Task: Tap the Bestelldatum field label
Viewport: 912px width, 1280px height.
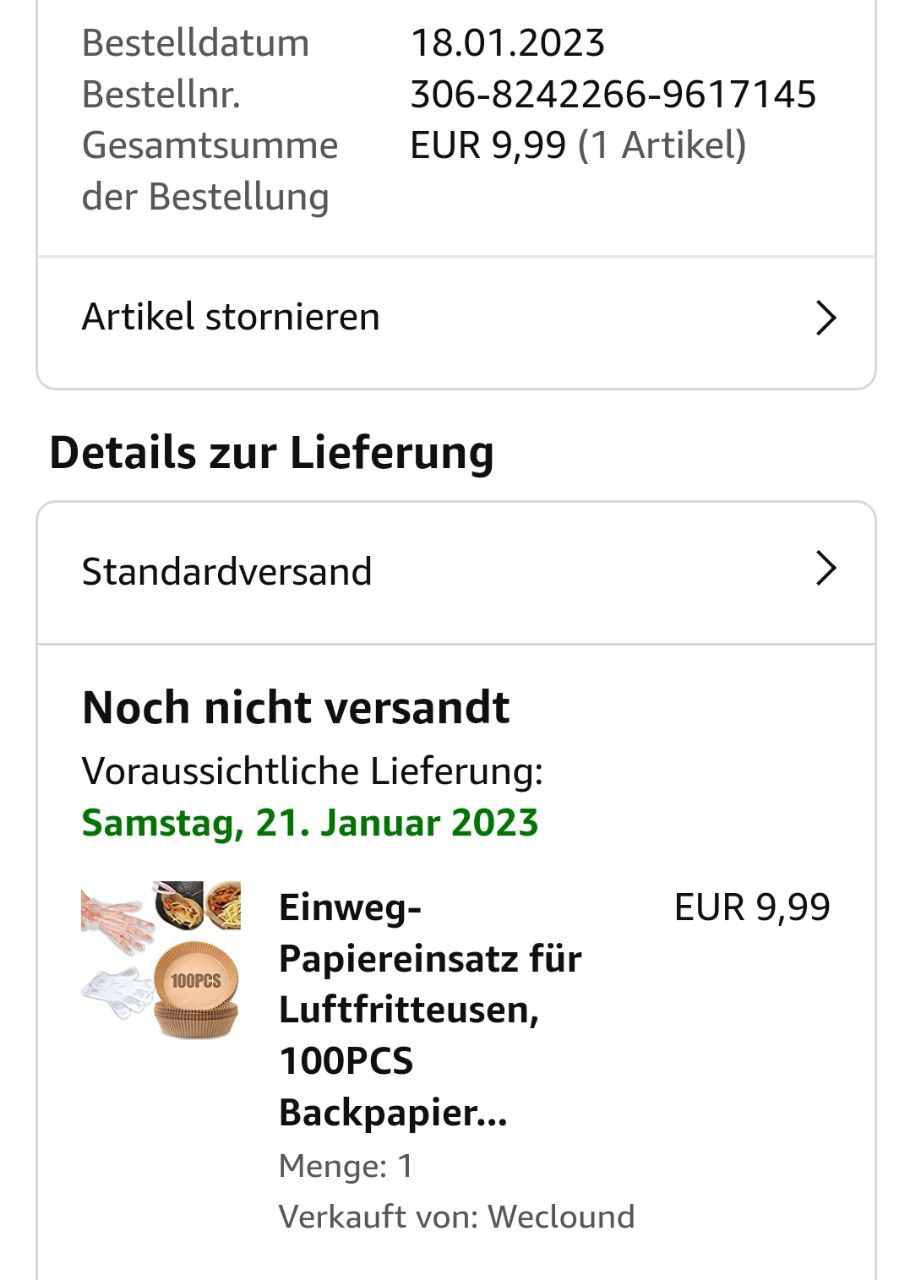Action: pyautogui.click(x=196, y=44)
